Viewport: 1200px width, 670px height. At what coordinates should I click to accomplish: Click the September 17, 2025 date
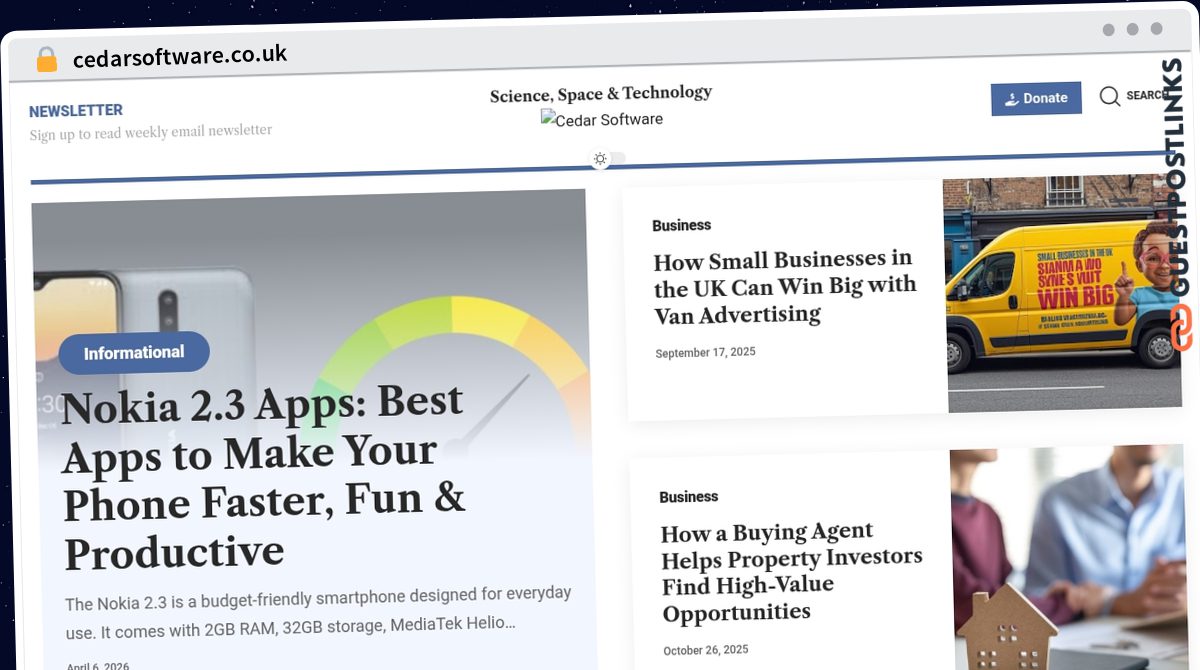click(705, 353)
